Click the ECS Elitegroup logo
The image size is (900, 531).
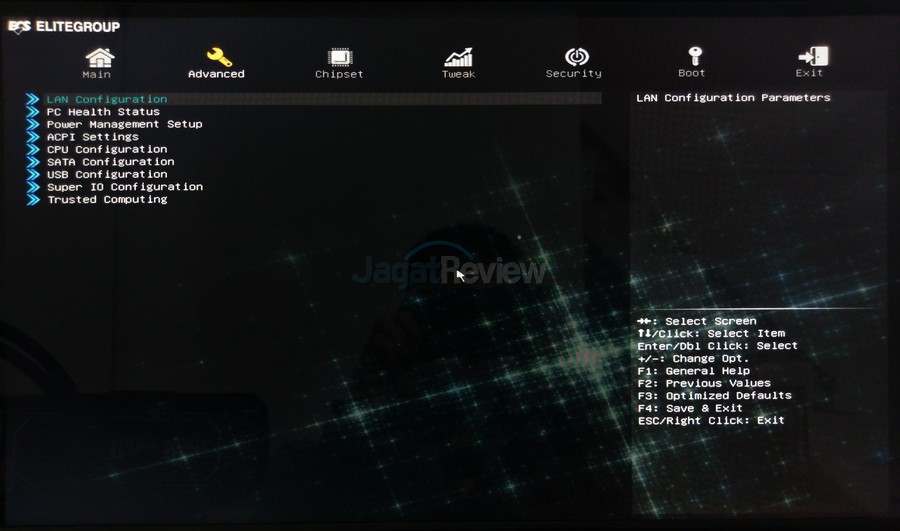pyautogui.click(x=64, y=27)
